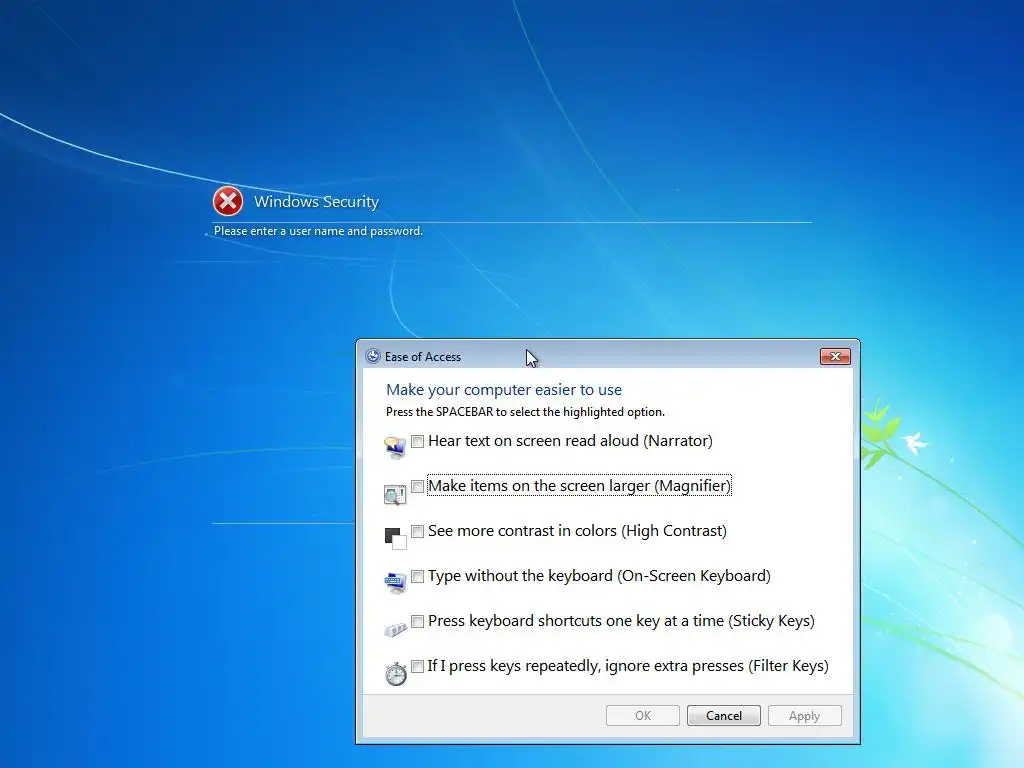
Task: Select 'Make items on the screen larger (Magnifier)' label
Action: [x=579, y=486]
